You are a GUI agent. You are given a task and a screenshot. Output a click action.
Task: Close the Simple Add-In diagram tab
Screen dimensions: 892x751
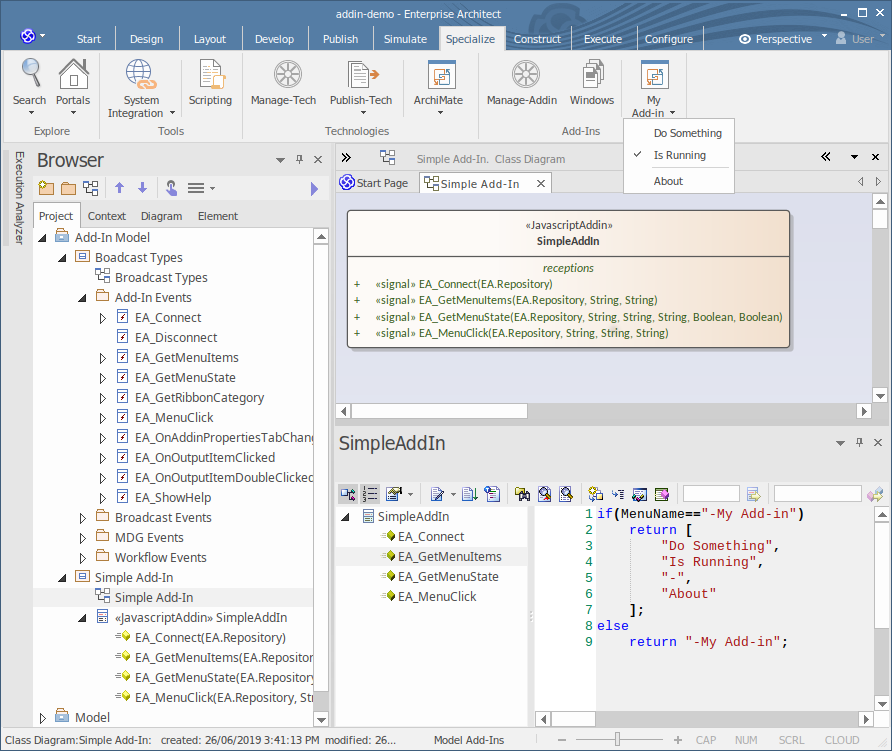[540, 183]
